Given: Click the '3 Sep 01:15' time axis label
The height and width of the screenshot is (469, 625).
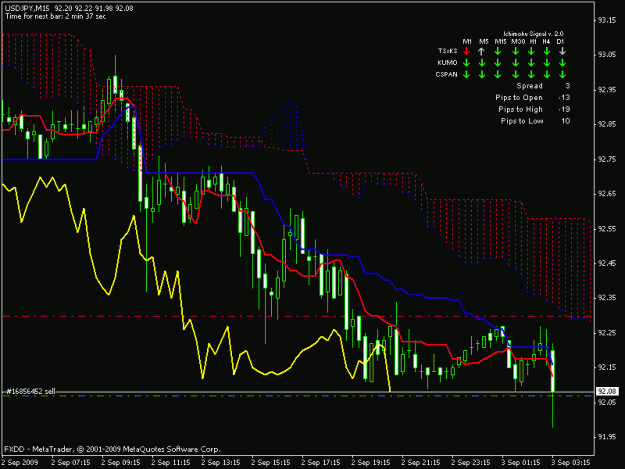Looking at the screenshot, I should 521,463.
